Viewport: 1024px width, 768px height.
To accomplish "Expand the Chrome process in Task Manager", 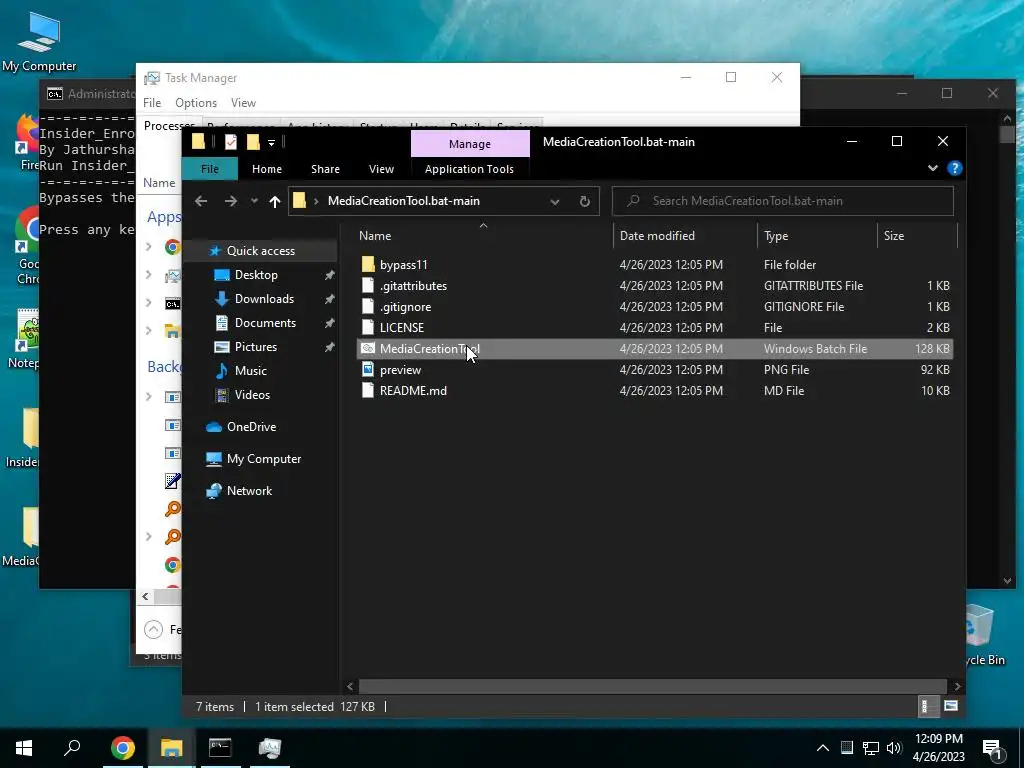I will 149,247.
